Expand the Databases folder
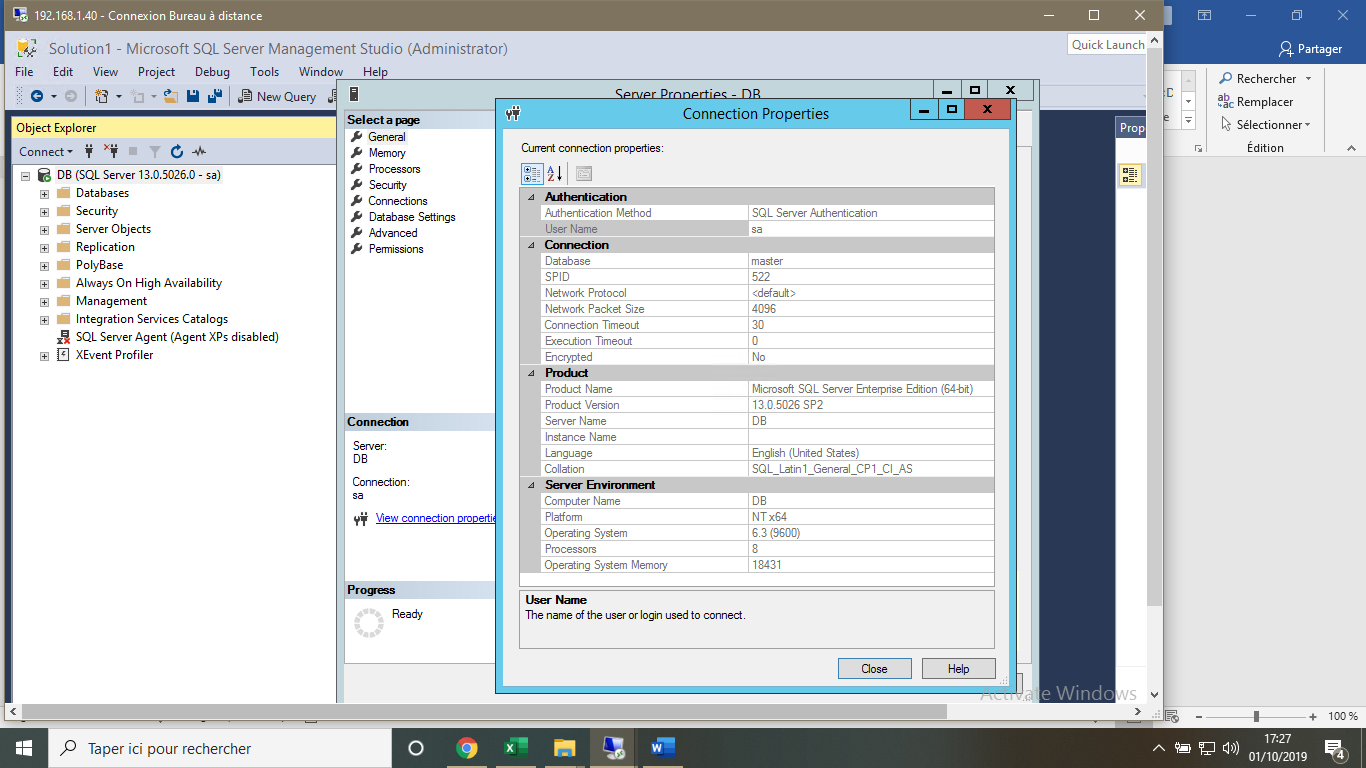Viewport: 1366px width, 768px height. [x=44, y=193]
